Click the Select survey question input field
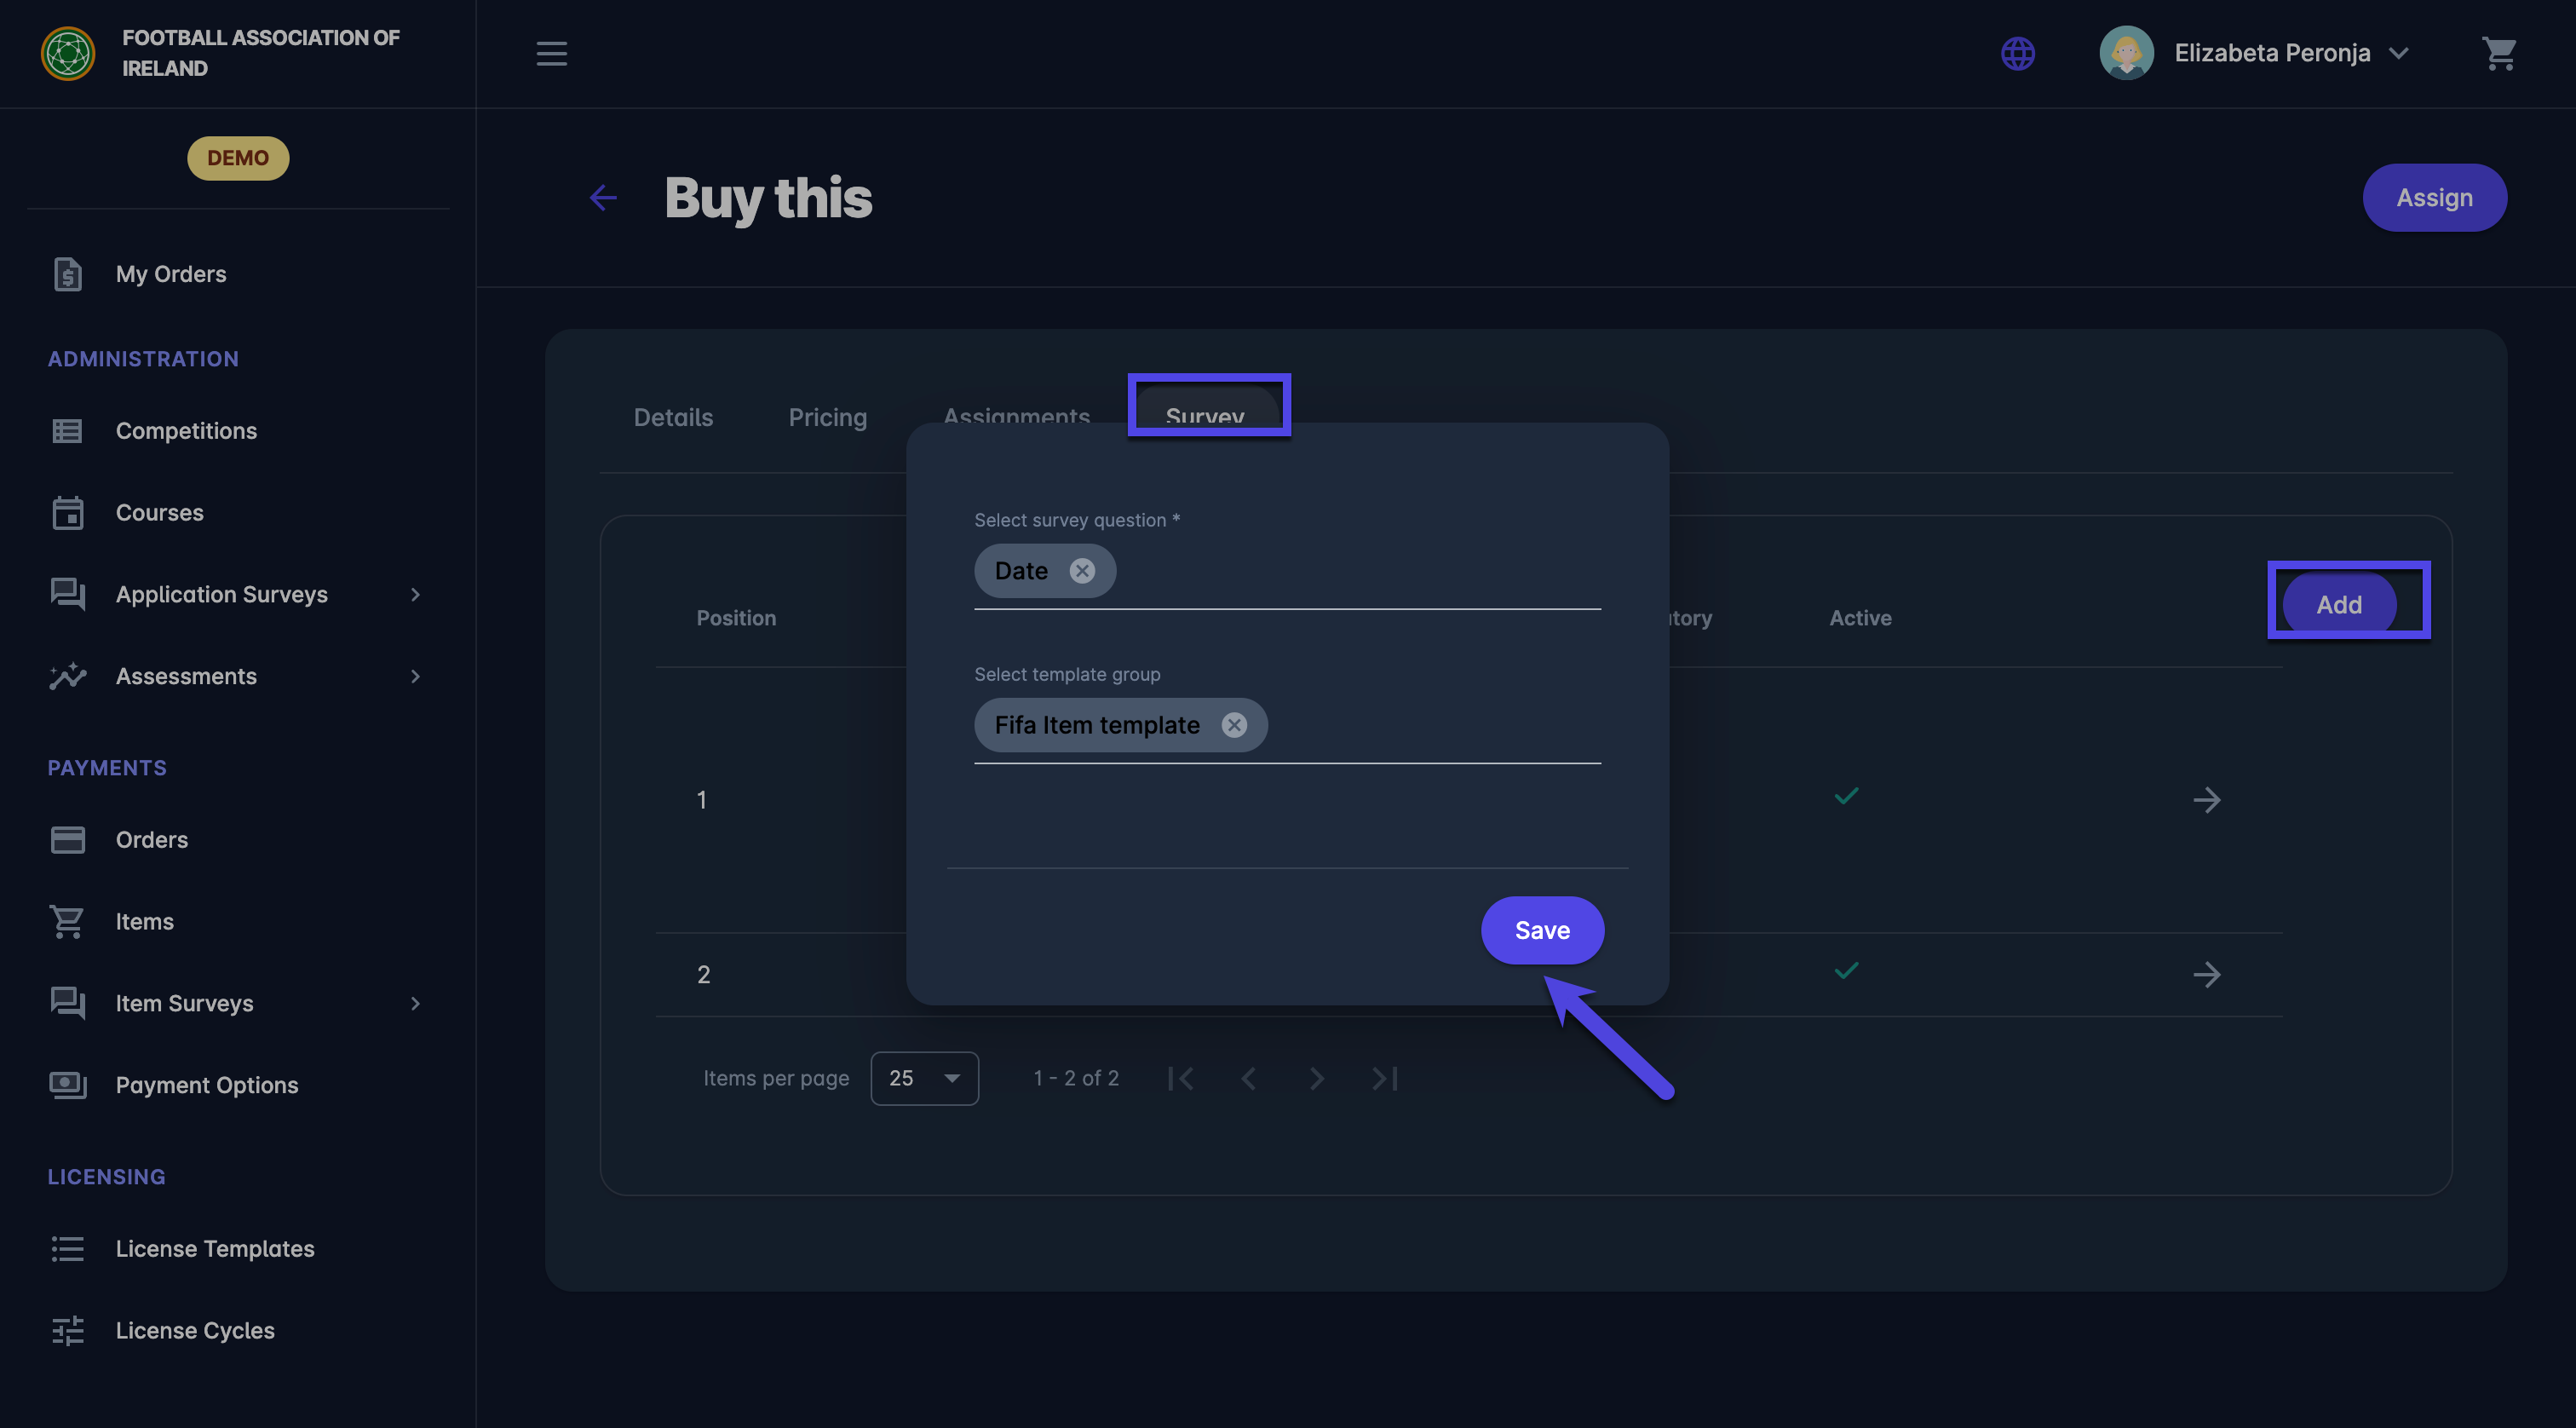Image resolution: width=2576 pixels, height=1428 pixels. click(1360, 572)
